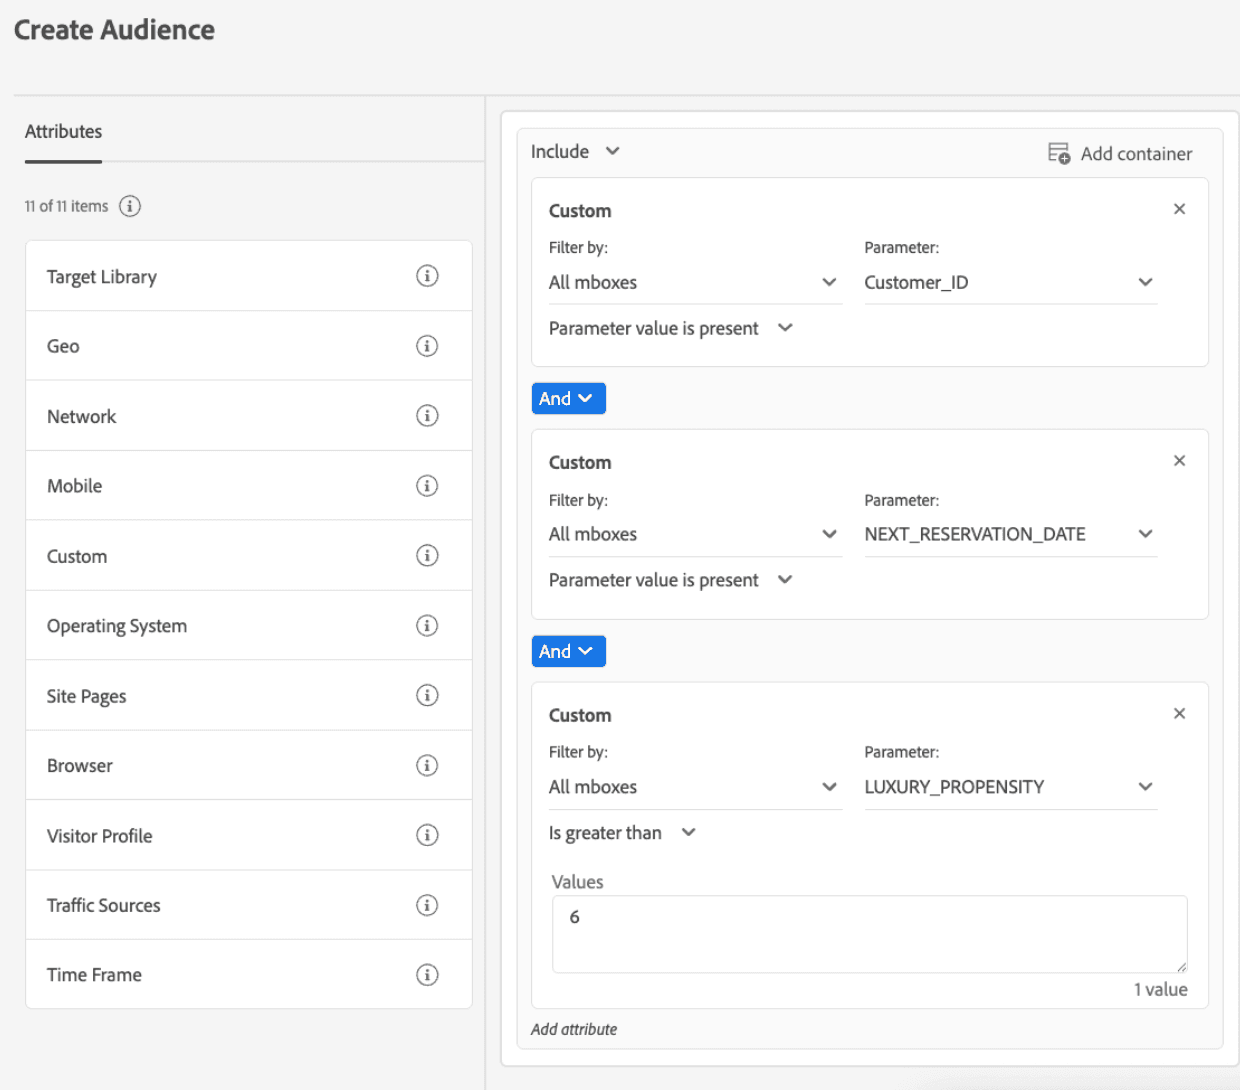Viewport: 1240px width, 1090px height.
Task: Remove the NEXT_RESERVATION_DATE custom rule
Action: (x=1179, y=461)
